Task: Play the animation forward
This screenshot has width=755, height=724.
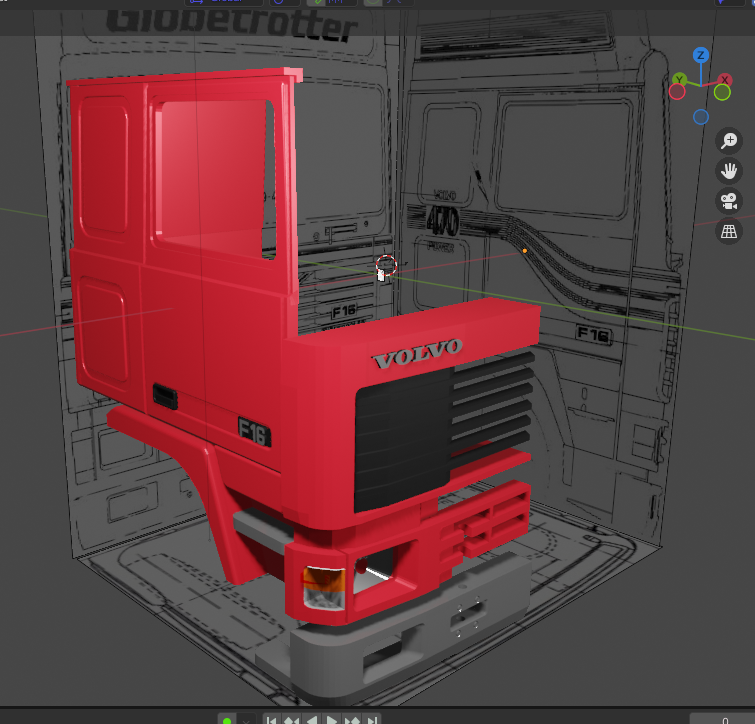Action: coord(331,720)
